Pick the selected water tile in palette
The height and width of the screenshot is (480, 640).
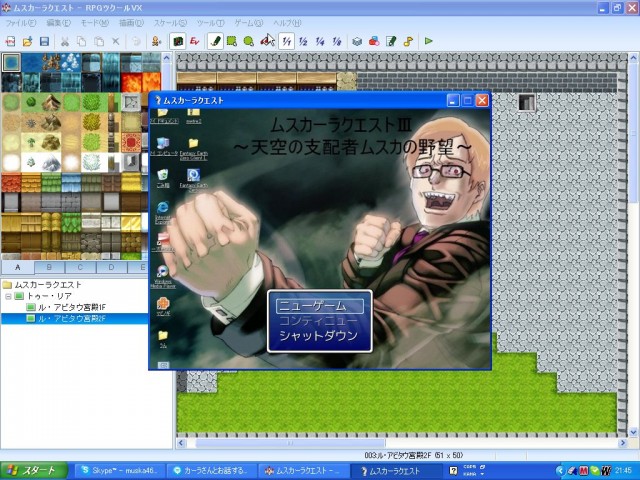[x=11, y=62]
